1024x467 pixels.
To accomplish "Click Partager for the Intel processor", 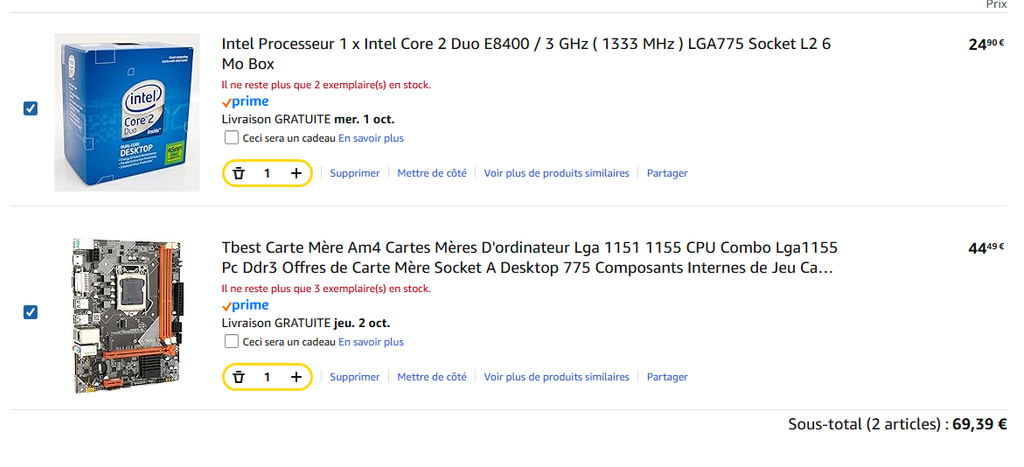I will click(667, 173).
